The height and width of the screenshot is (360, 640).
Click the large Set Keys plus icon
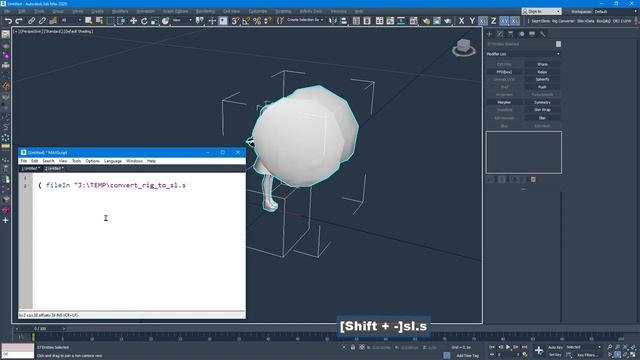tap(539, 351)
